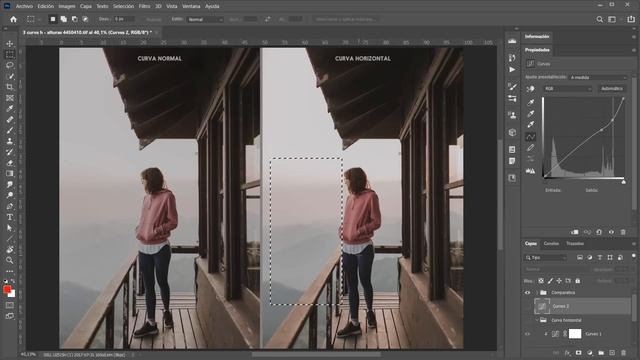Select the Clone Stamp tool
Viewport: 640px width, 360px height.
coord(10,141)
